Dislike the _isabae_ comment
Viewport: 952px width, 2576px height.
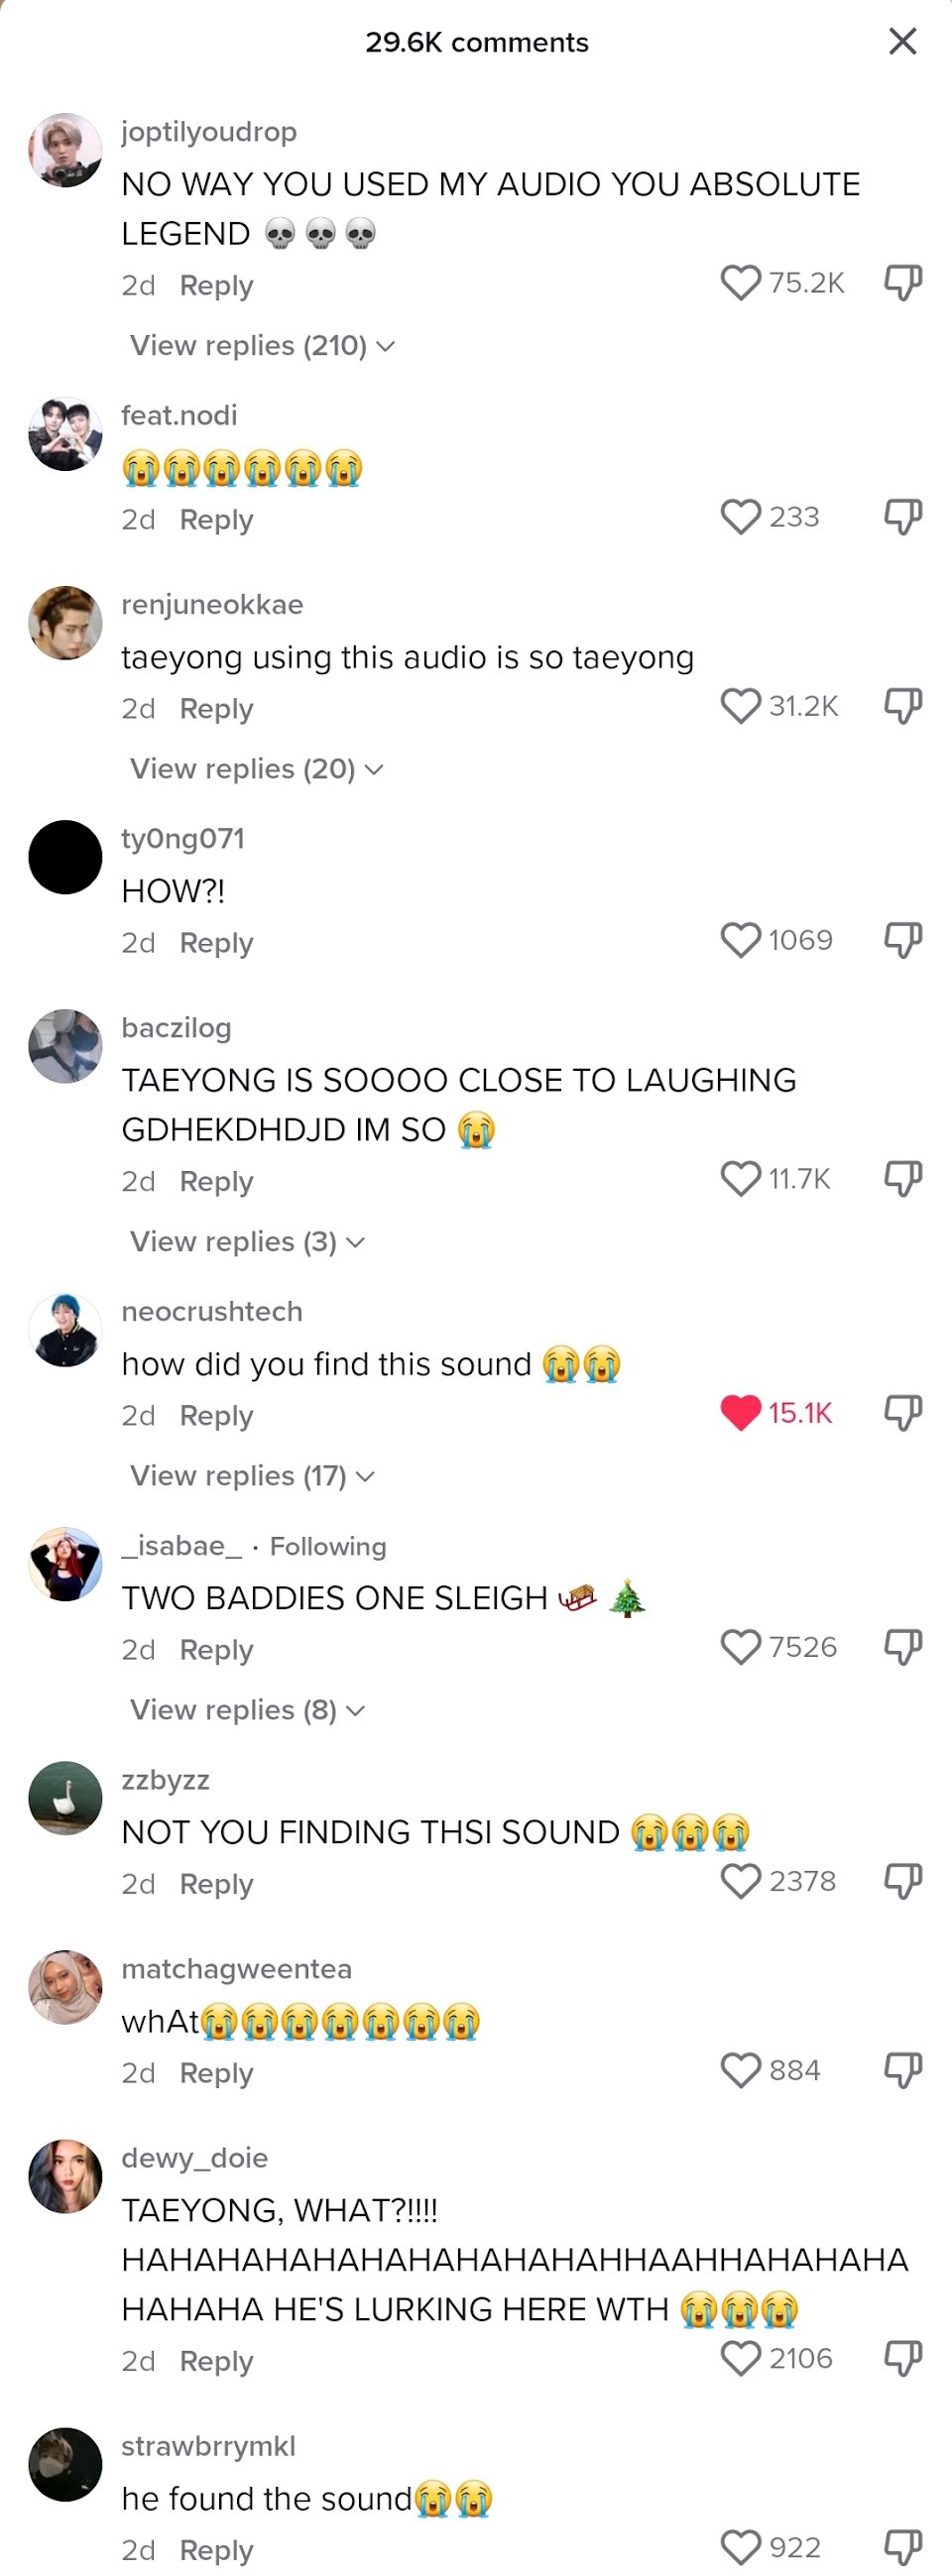(x=902, y=1647)
